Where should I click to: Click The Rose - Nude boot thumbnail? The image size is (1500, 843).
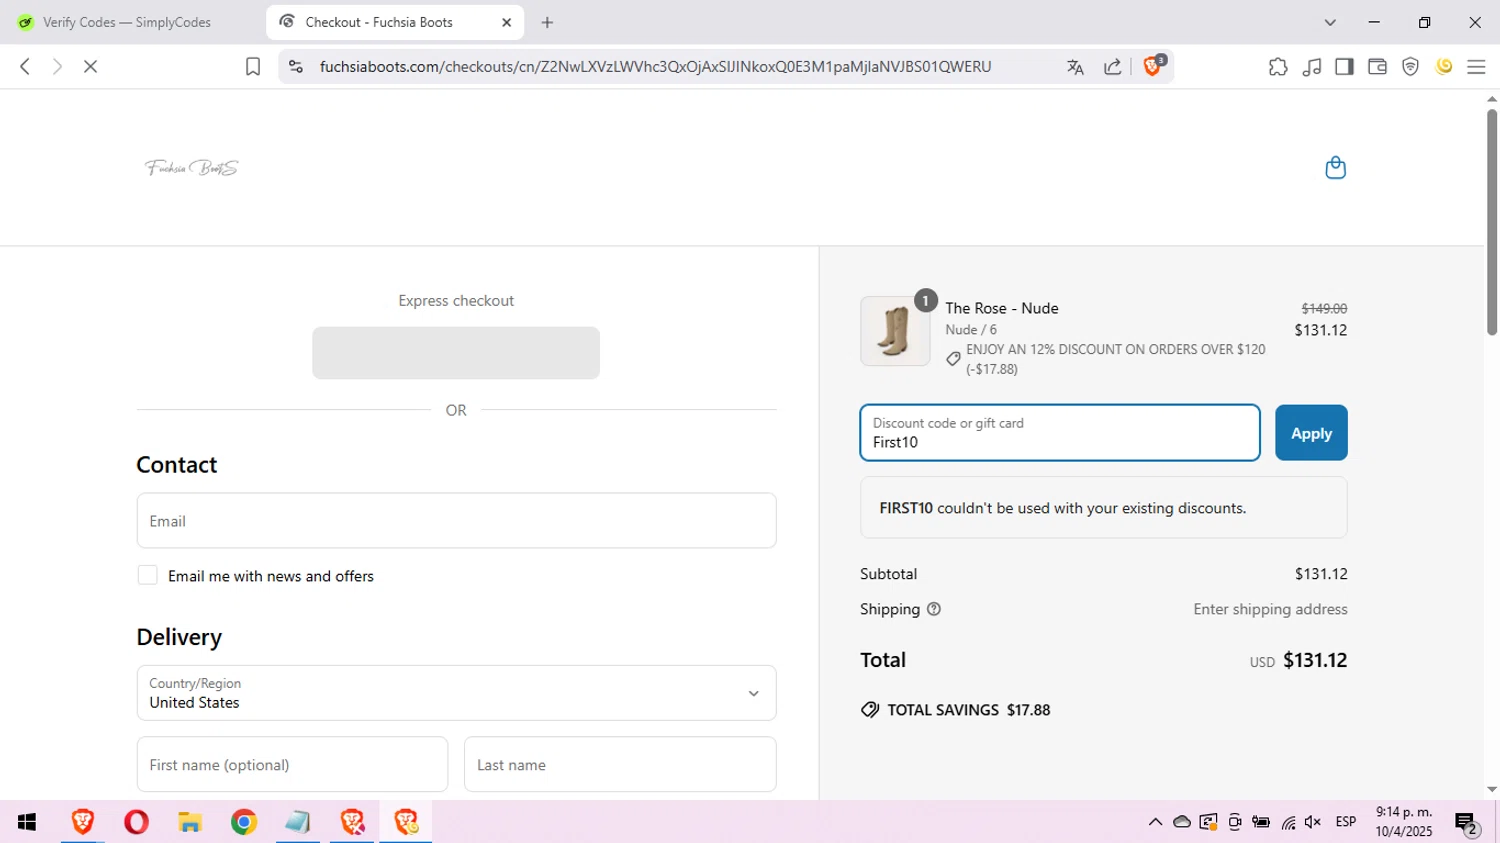(x=895, y=331)
